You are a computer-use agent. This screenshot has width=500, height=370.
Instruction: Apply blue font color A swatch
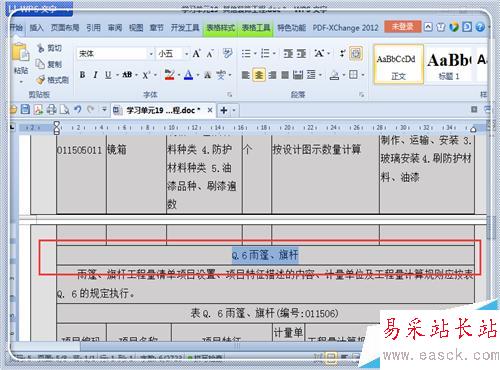point(189,75)
